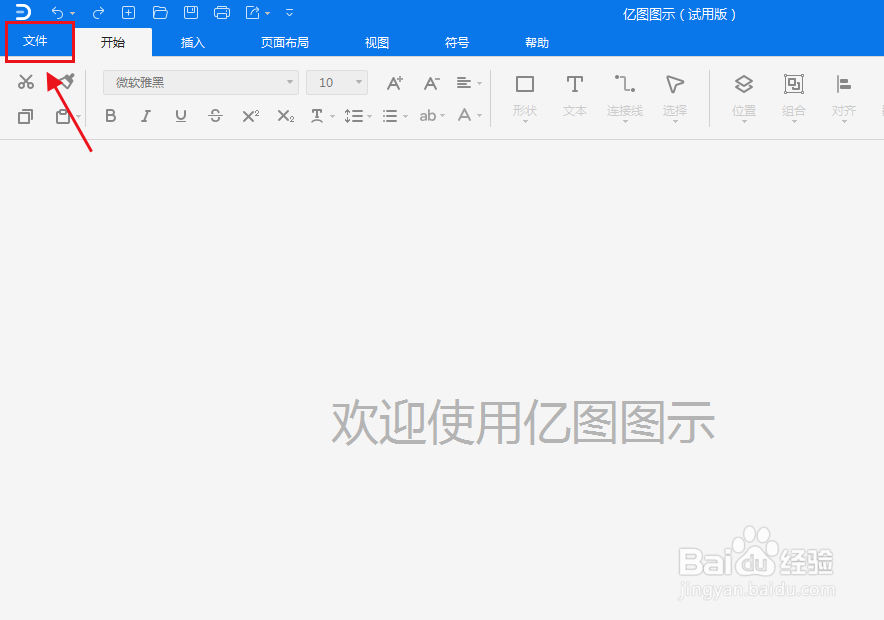The width and height of the screenshot is (884, 620).
Task: Cut selection with scissors icon
Action: [x=25, y=82]
